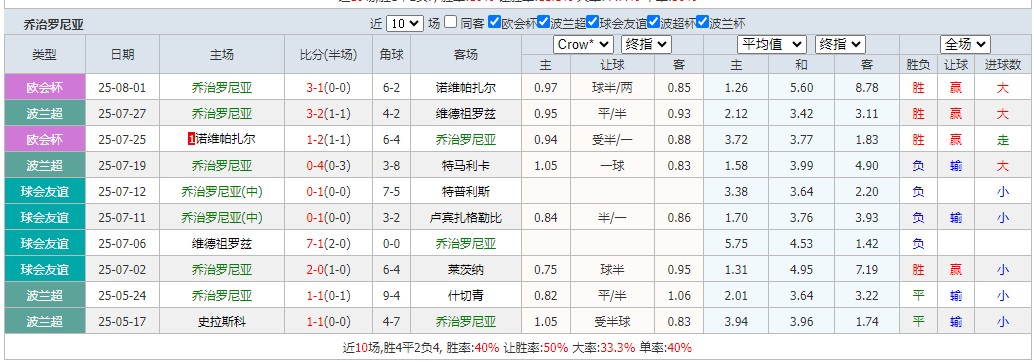The width and height of the screenshot is (1034, 362).
Task: Select the 波兰超 league cell for 25-07-19
Action: pyautogui.click(x=46, y=166)
